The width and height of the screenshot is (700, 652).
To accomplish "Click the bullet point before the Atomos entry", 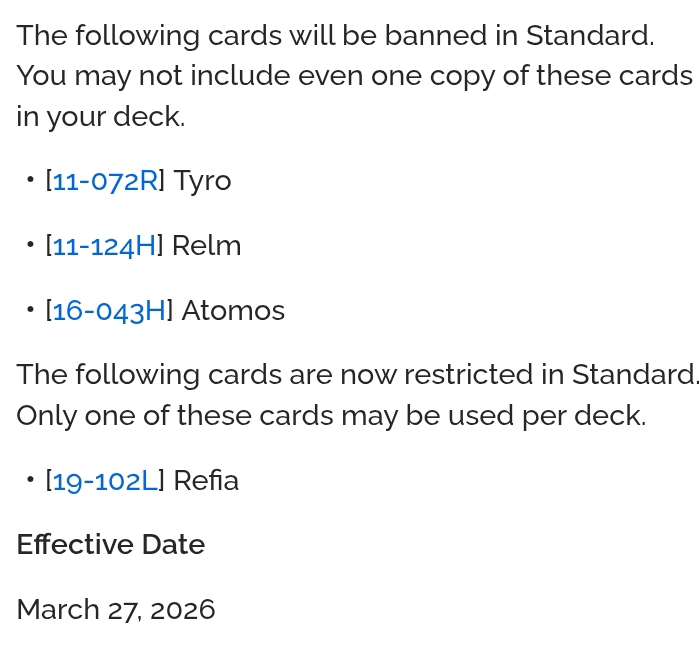I will click(x=31, y=311).
